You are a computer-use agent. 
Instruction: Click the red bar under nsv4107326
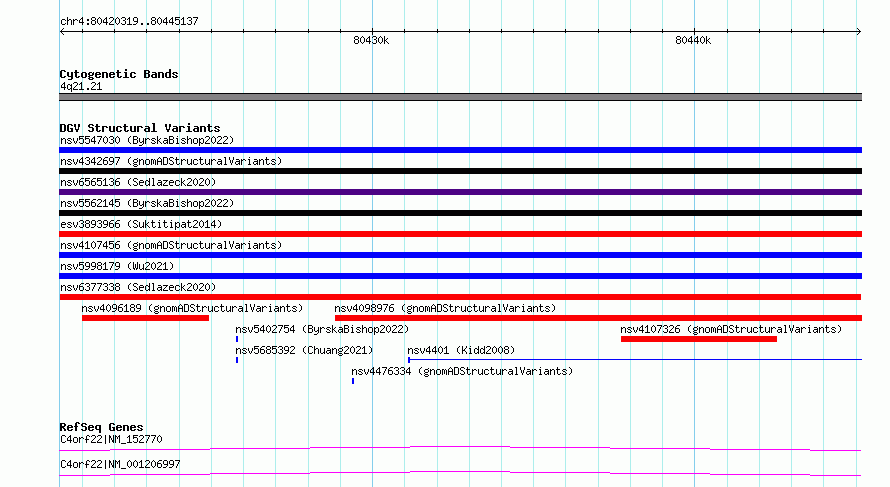coord(699,339)
